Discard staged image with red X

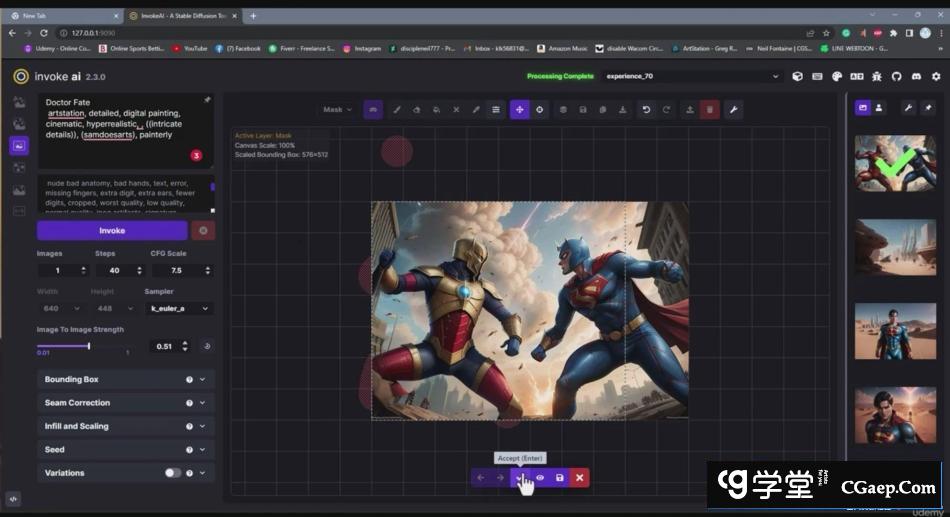coord(579,478)
